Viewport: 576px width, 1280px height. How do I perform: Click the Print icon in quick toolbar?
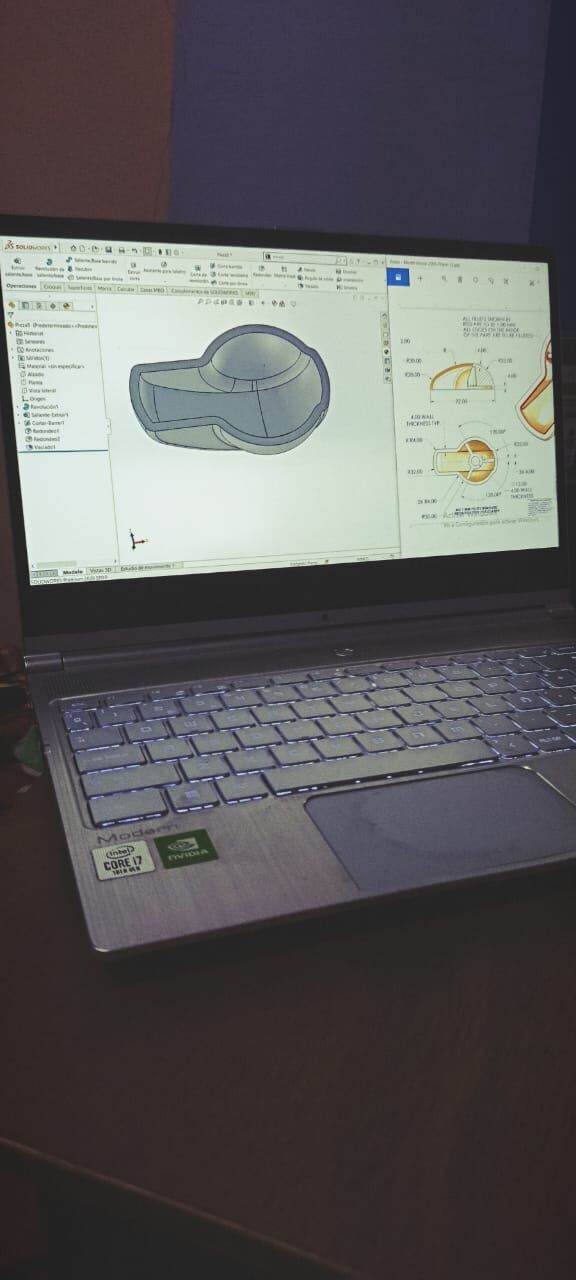coord(121,250)
